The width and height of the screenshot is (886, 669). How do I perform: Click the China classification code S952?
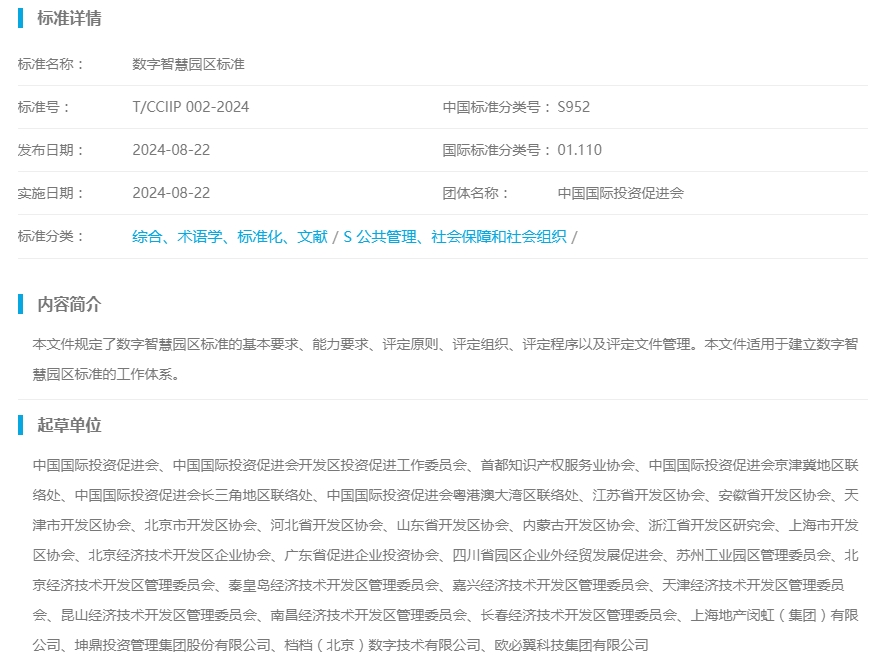point(574,107)
